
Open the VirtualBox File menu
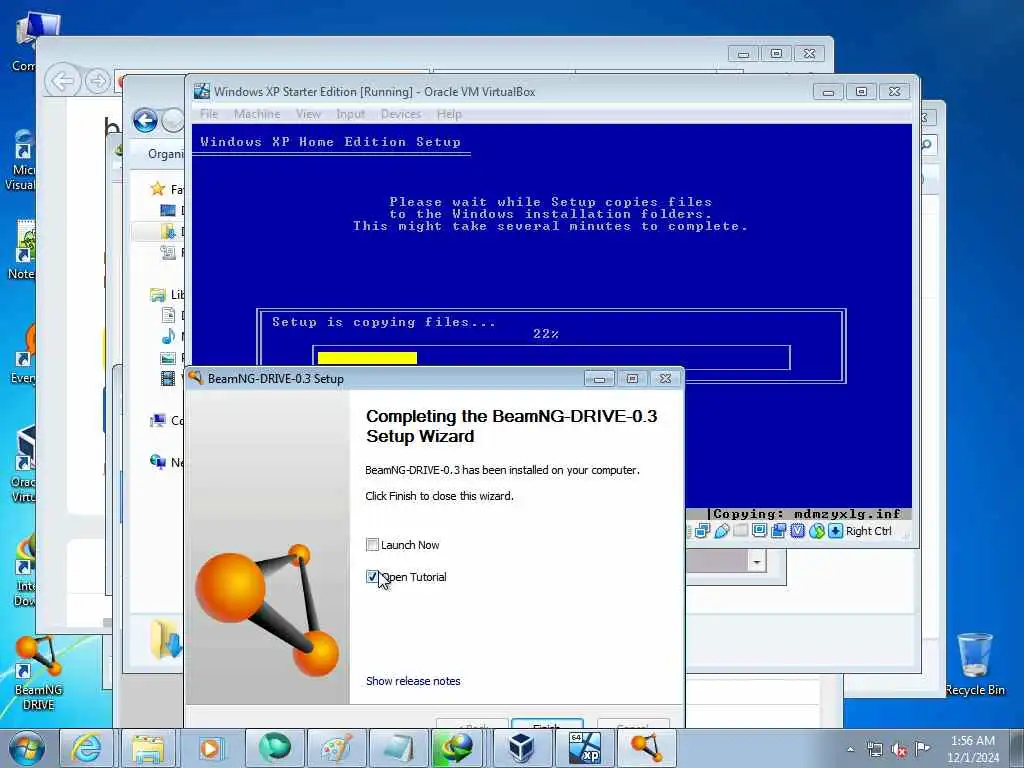coord(209,114)
